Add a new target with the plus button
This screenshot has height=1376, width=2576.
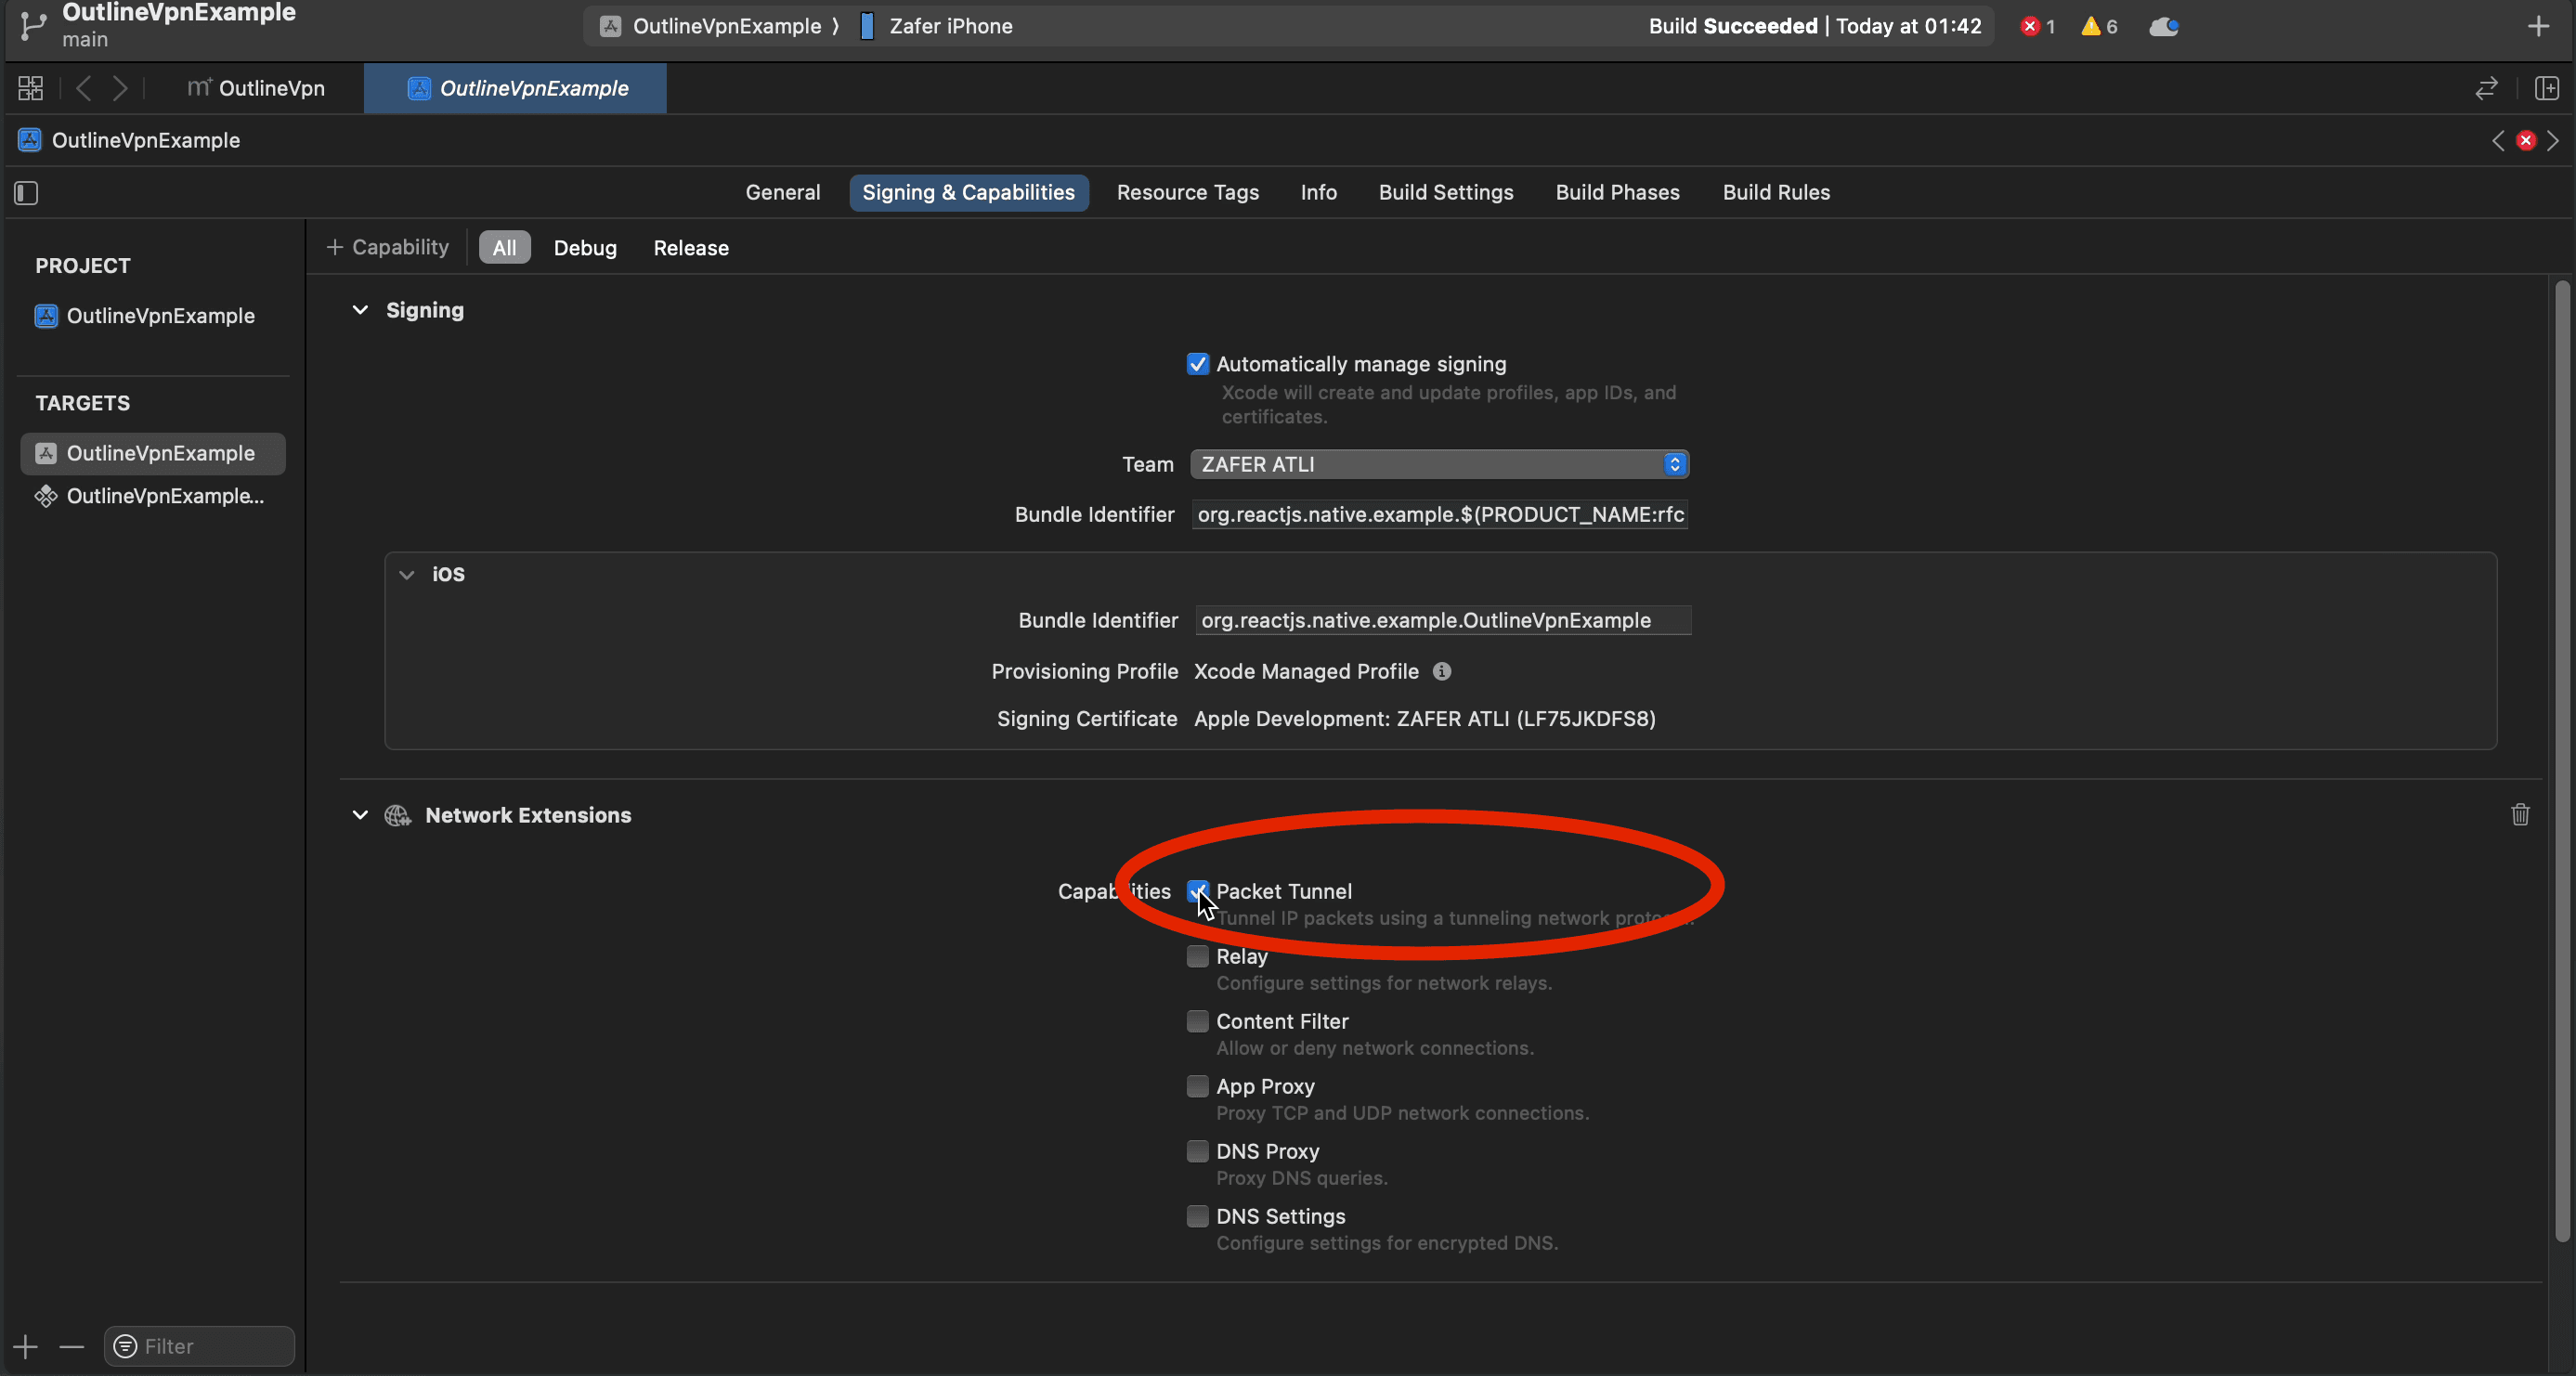(26, 1346)
